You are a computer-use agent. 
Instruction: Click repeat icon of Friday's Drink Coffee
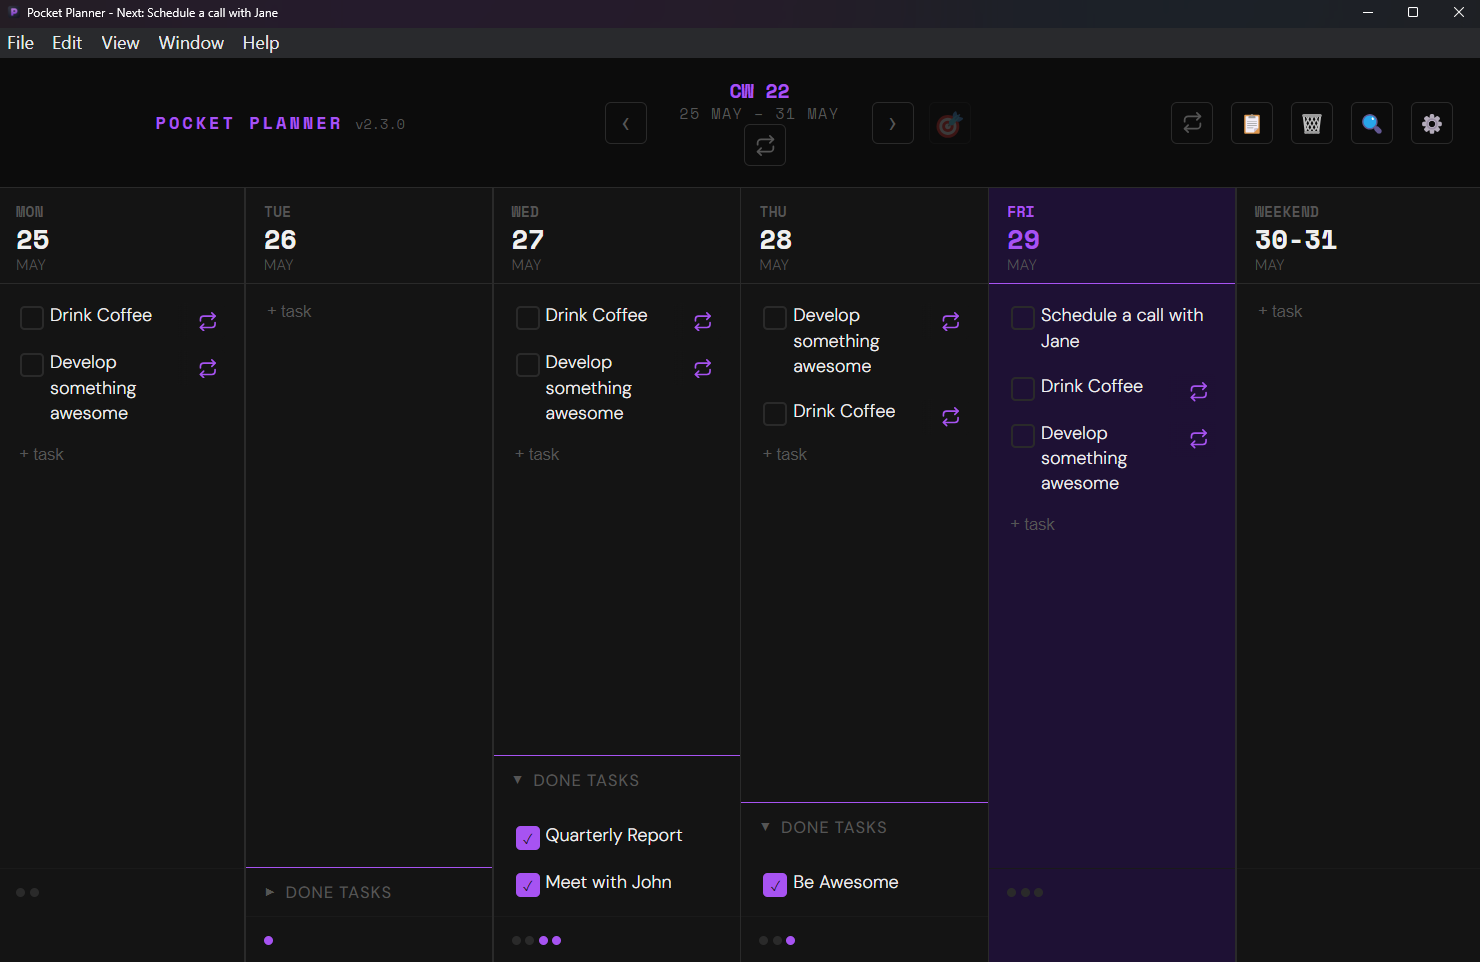pyautogui.click(x=1199, y=392)
